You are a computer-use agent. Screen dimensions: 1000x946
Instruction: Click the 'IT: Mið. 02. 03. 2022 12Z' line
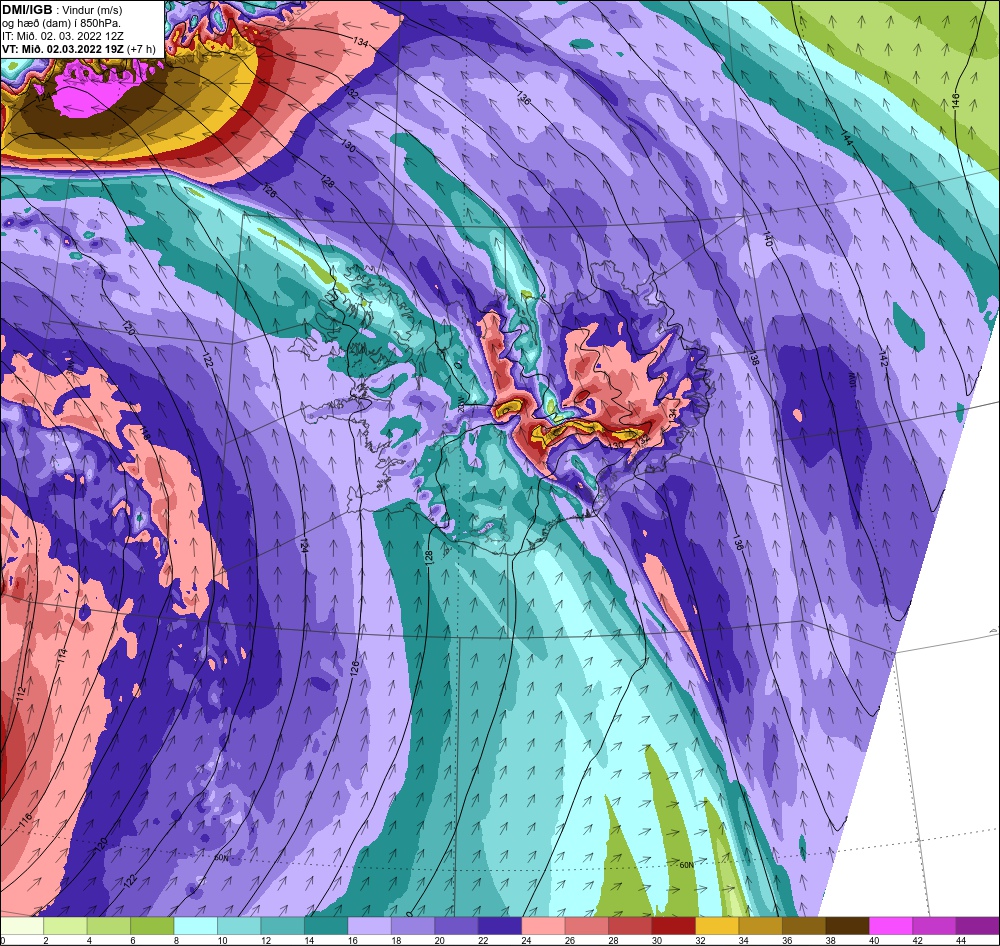[x=61, y=36]
